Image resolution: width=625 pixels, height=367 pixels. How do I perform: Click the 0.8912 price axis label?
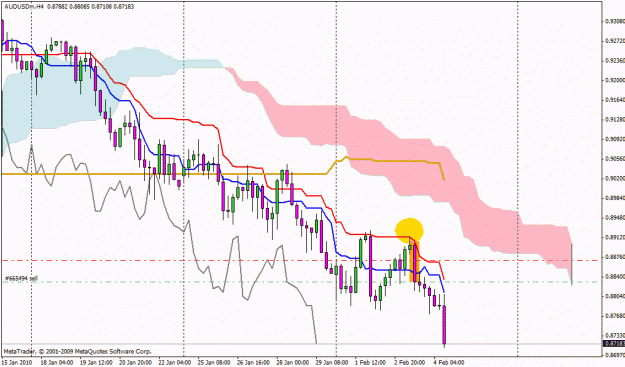tap(615, 237)
